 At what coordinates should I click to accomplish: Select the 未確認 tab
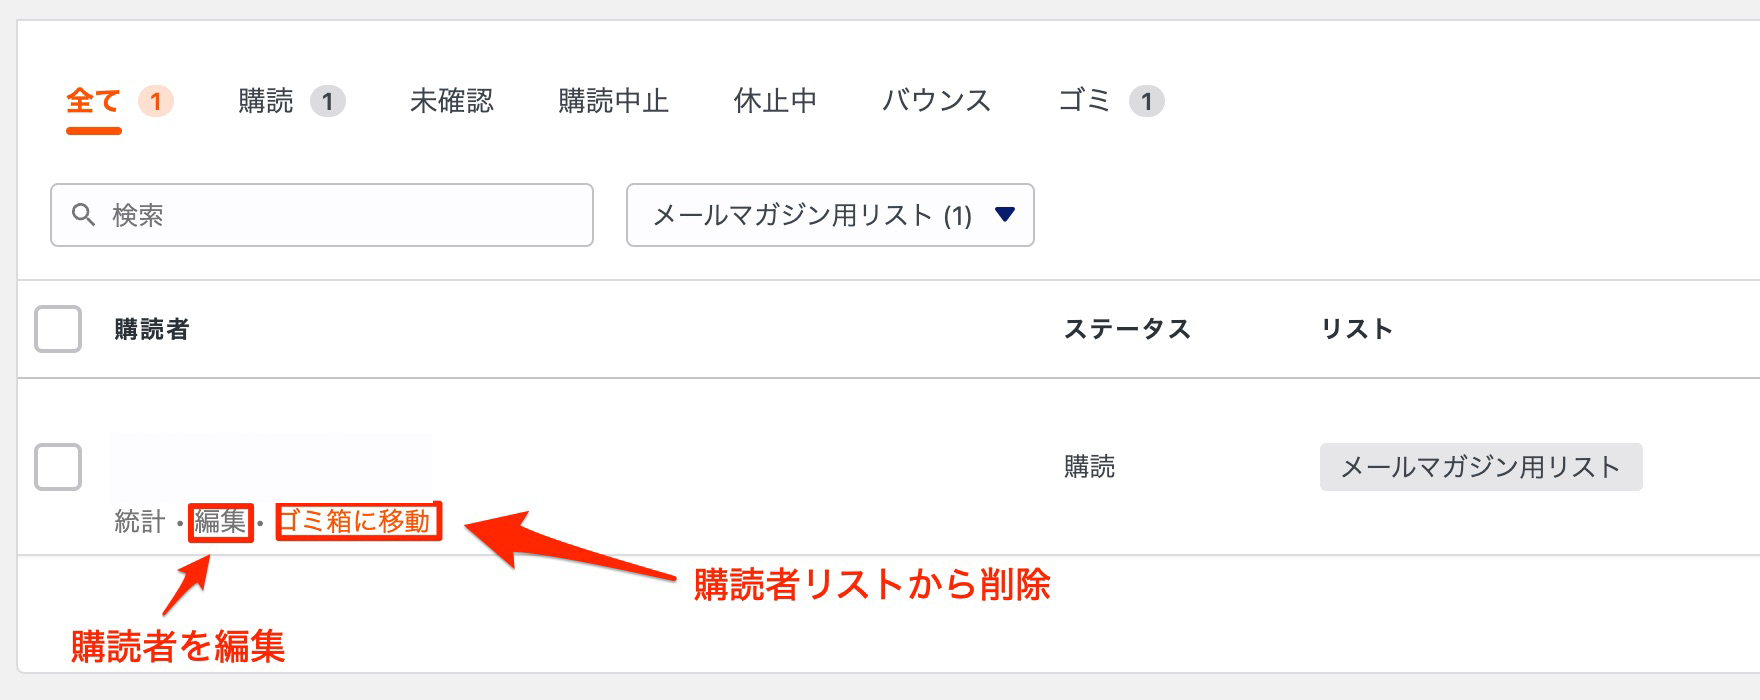(x=452, y=101)
